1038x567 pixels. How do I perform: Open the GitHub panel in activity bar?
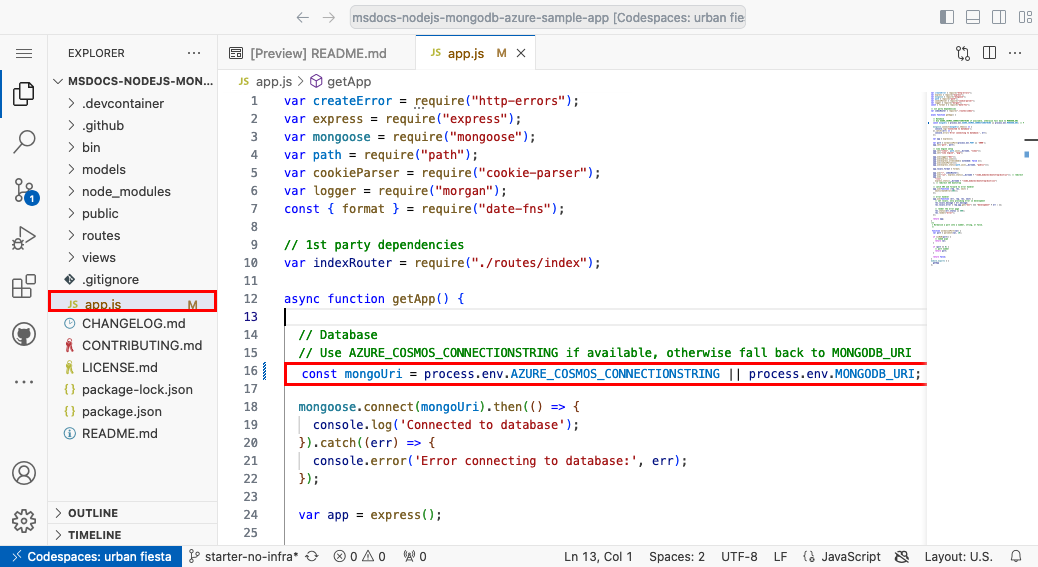[24, 334]
